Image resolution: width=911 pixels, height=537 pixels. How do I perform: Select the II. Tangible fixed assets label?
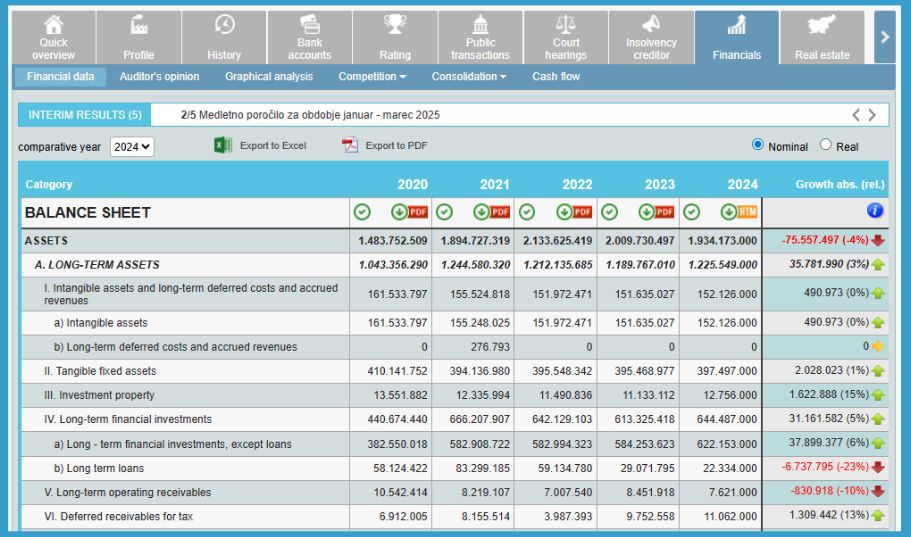tap(100, 371)
